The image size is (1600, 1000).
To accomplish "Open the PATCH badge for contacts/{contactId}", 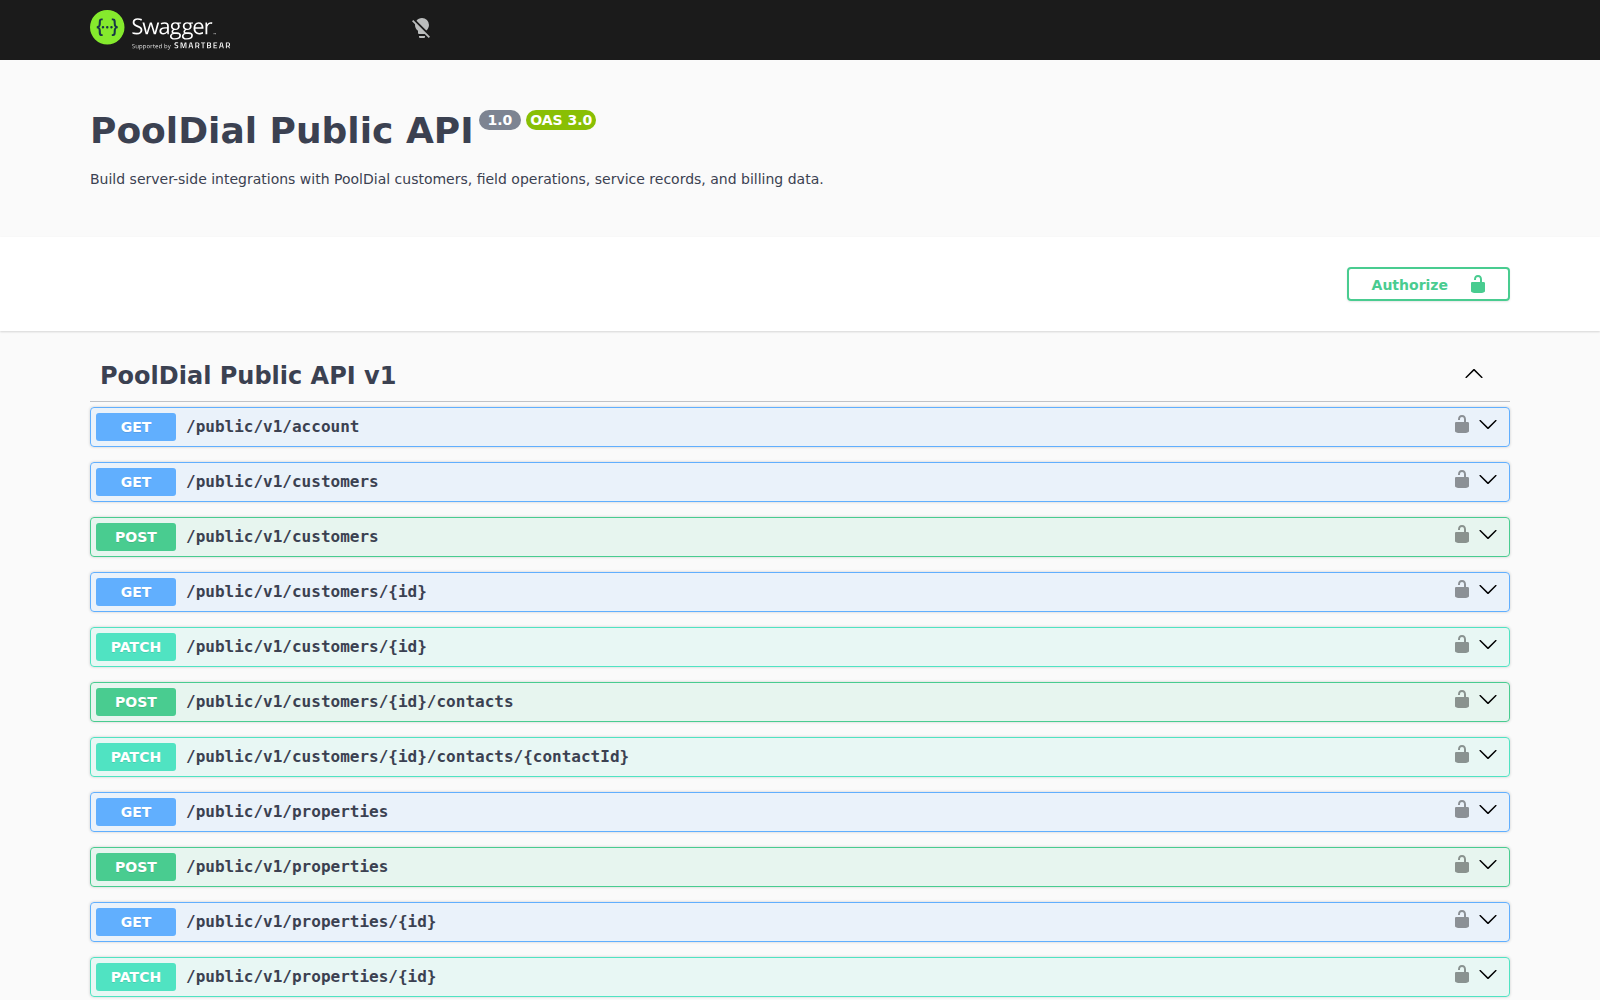I will 136,757.
